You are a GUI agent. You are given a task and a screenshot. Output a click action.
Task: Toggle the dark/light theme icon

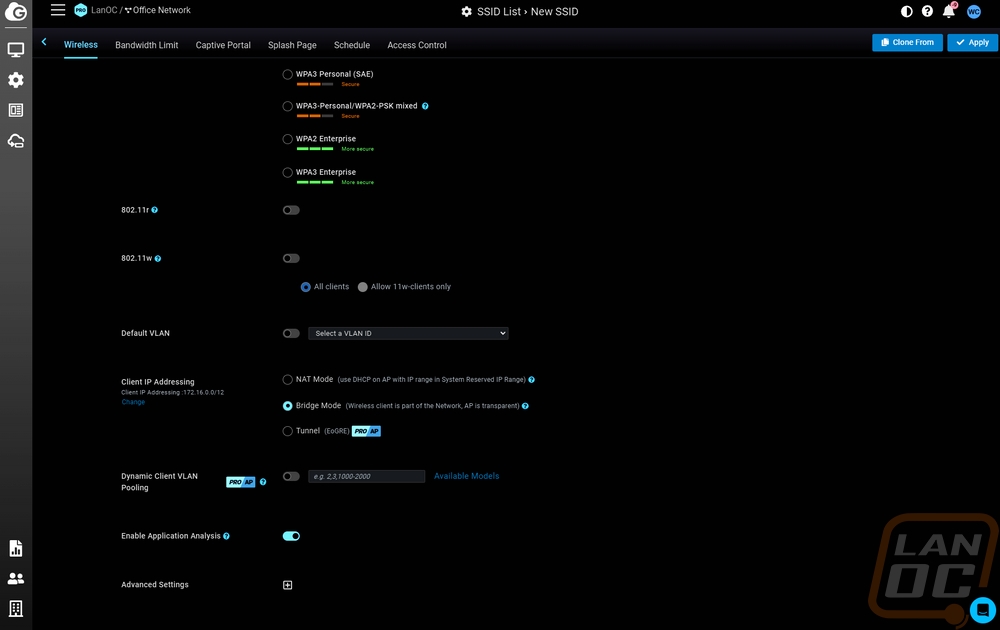pyautogui.click(x=907, y=12)
